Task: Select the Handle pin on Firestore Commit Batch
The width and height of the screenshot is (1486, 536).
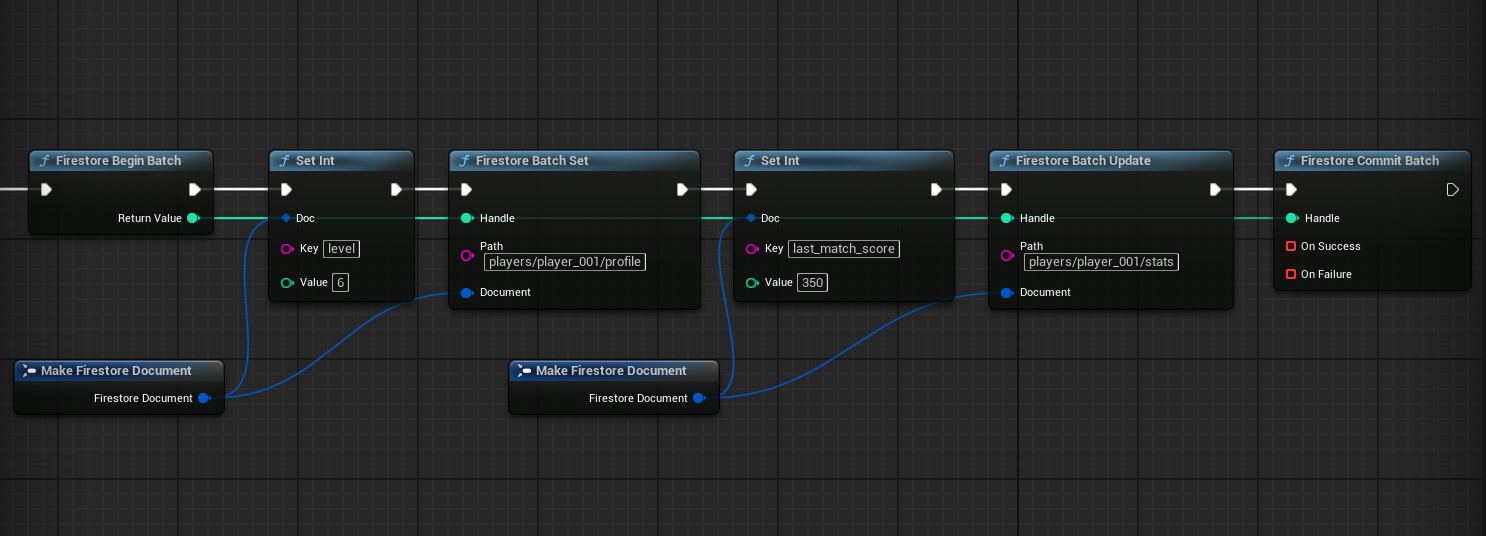Action: click(1291, 218)
